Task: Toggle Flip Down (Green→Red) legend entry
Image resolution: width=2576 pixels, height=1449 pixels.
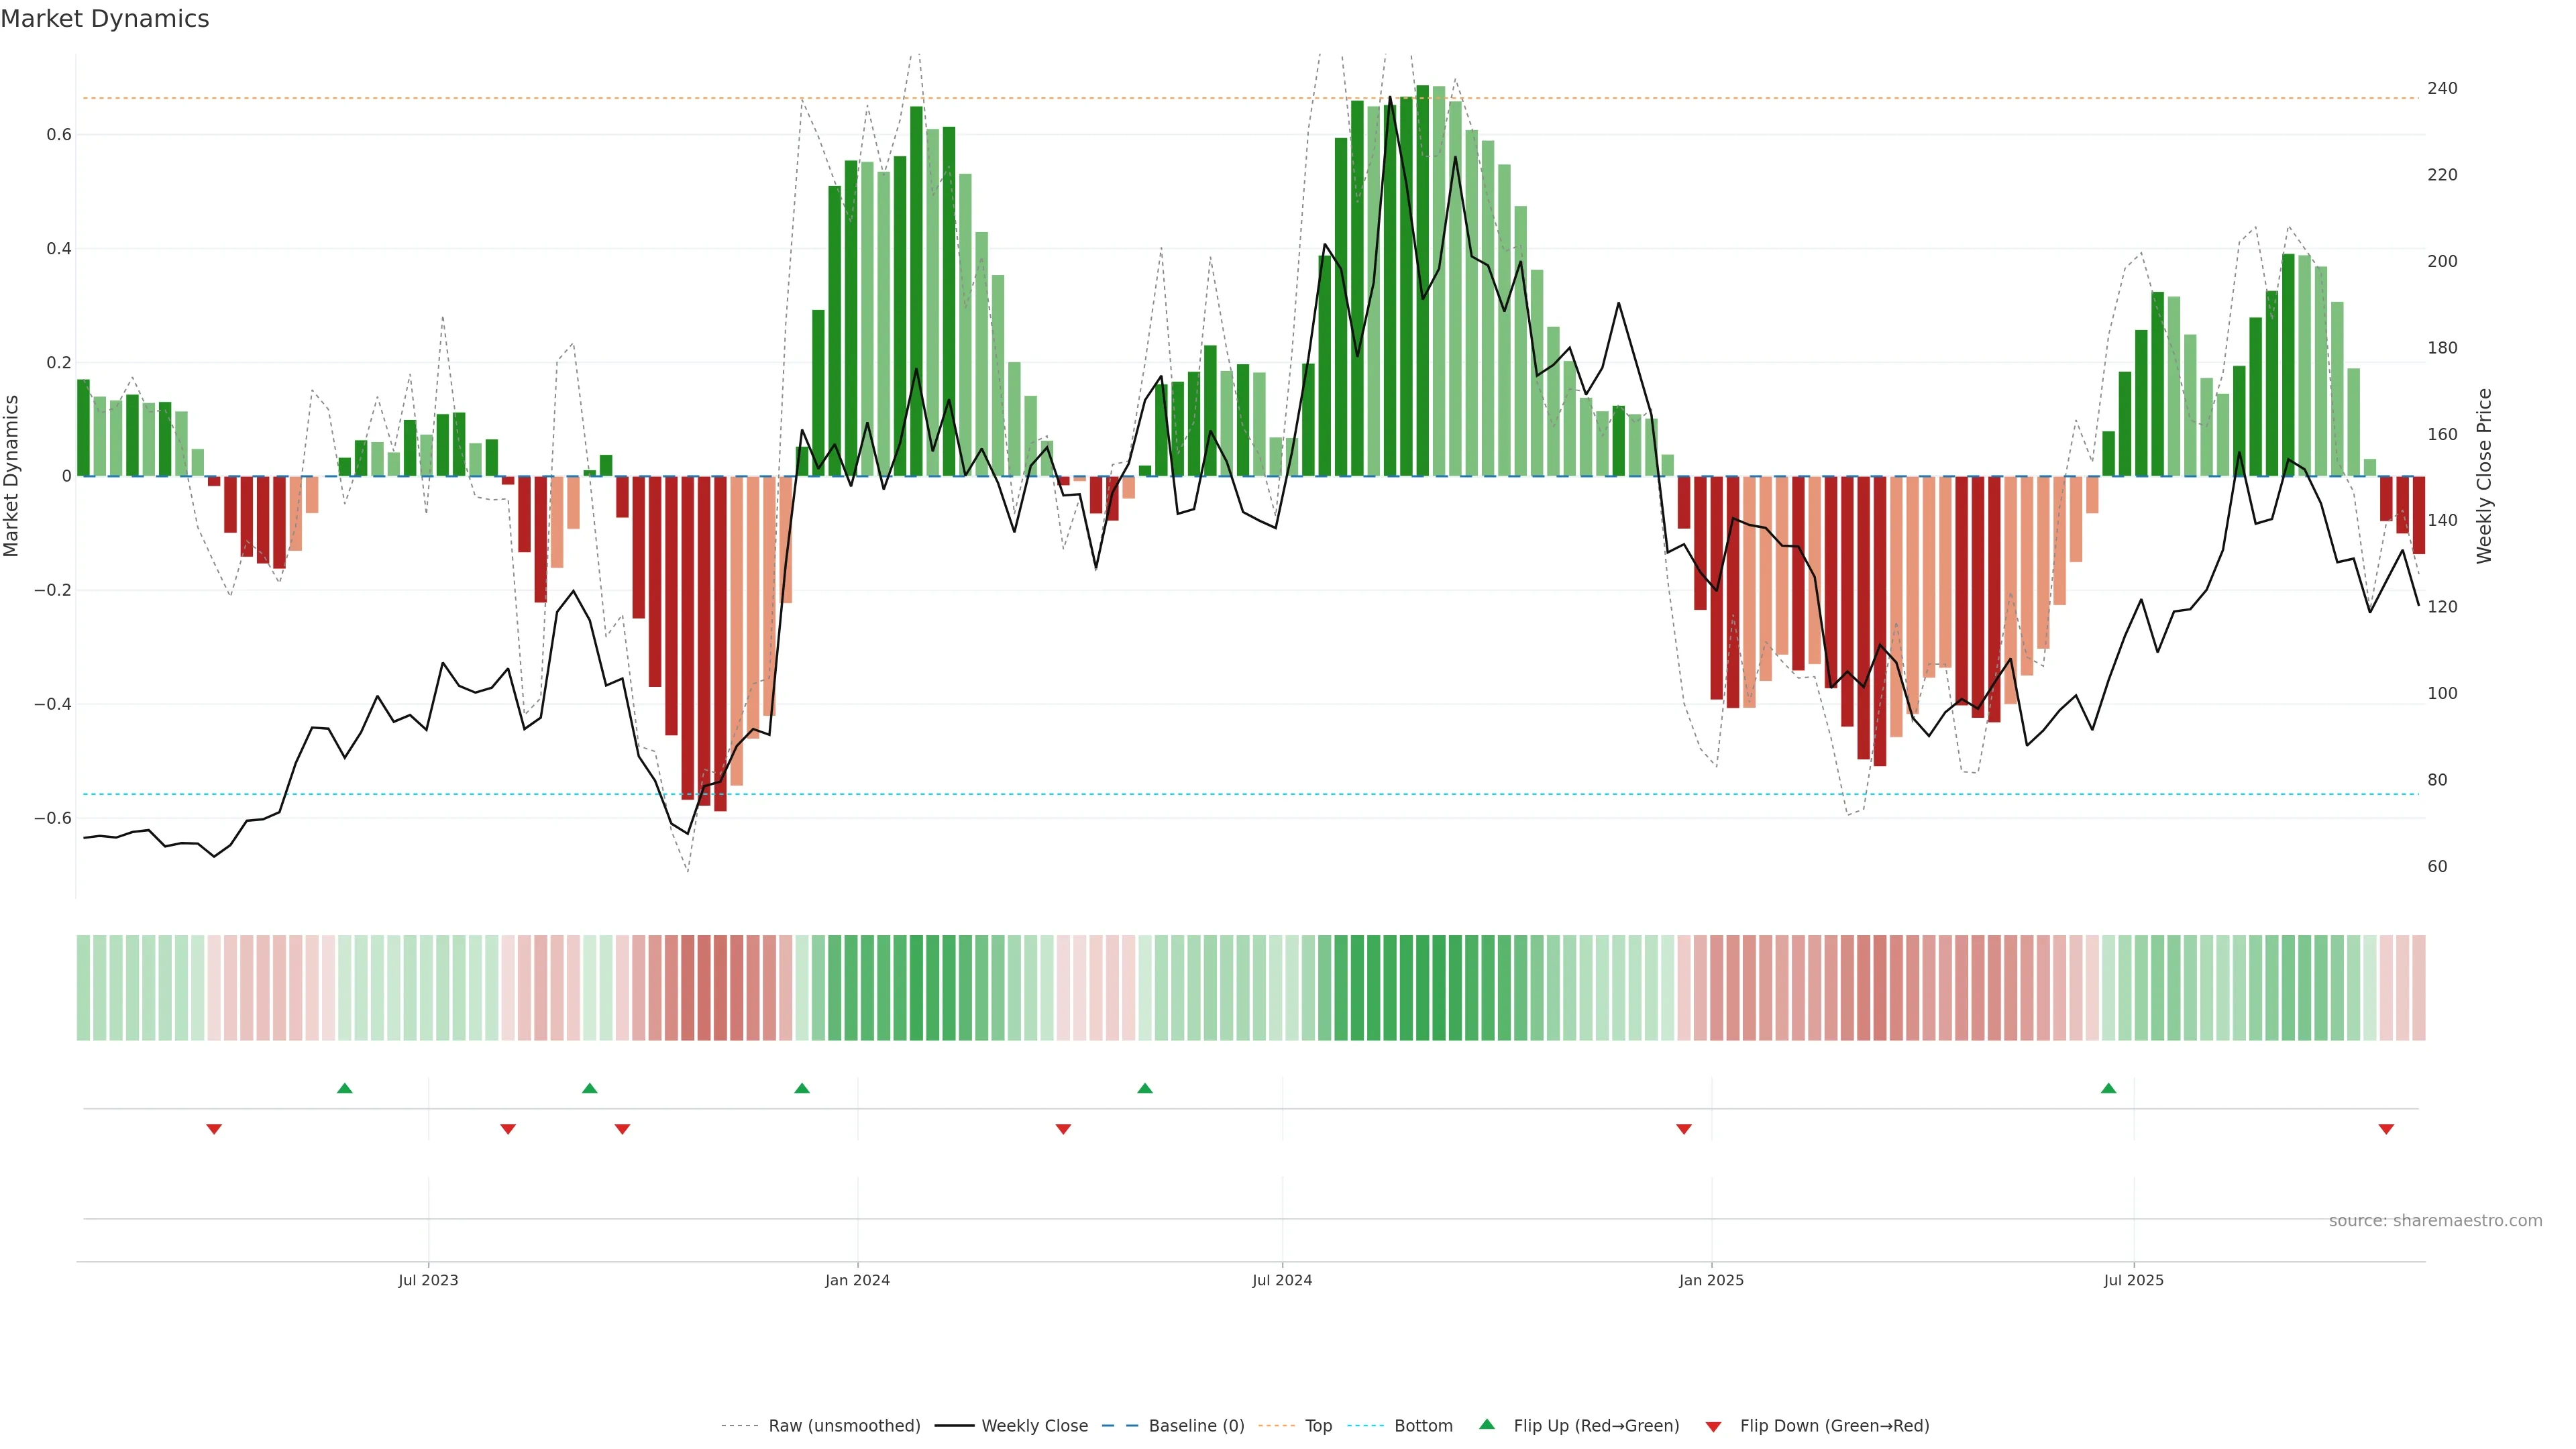Action: pyautogui.click(x=1834, y=1425)
